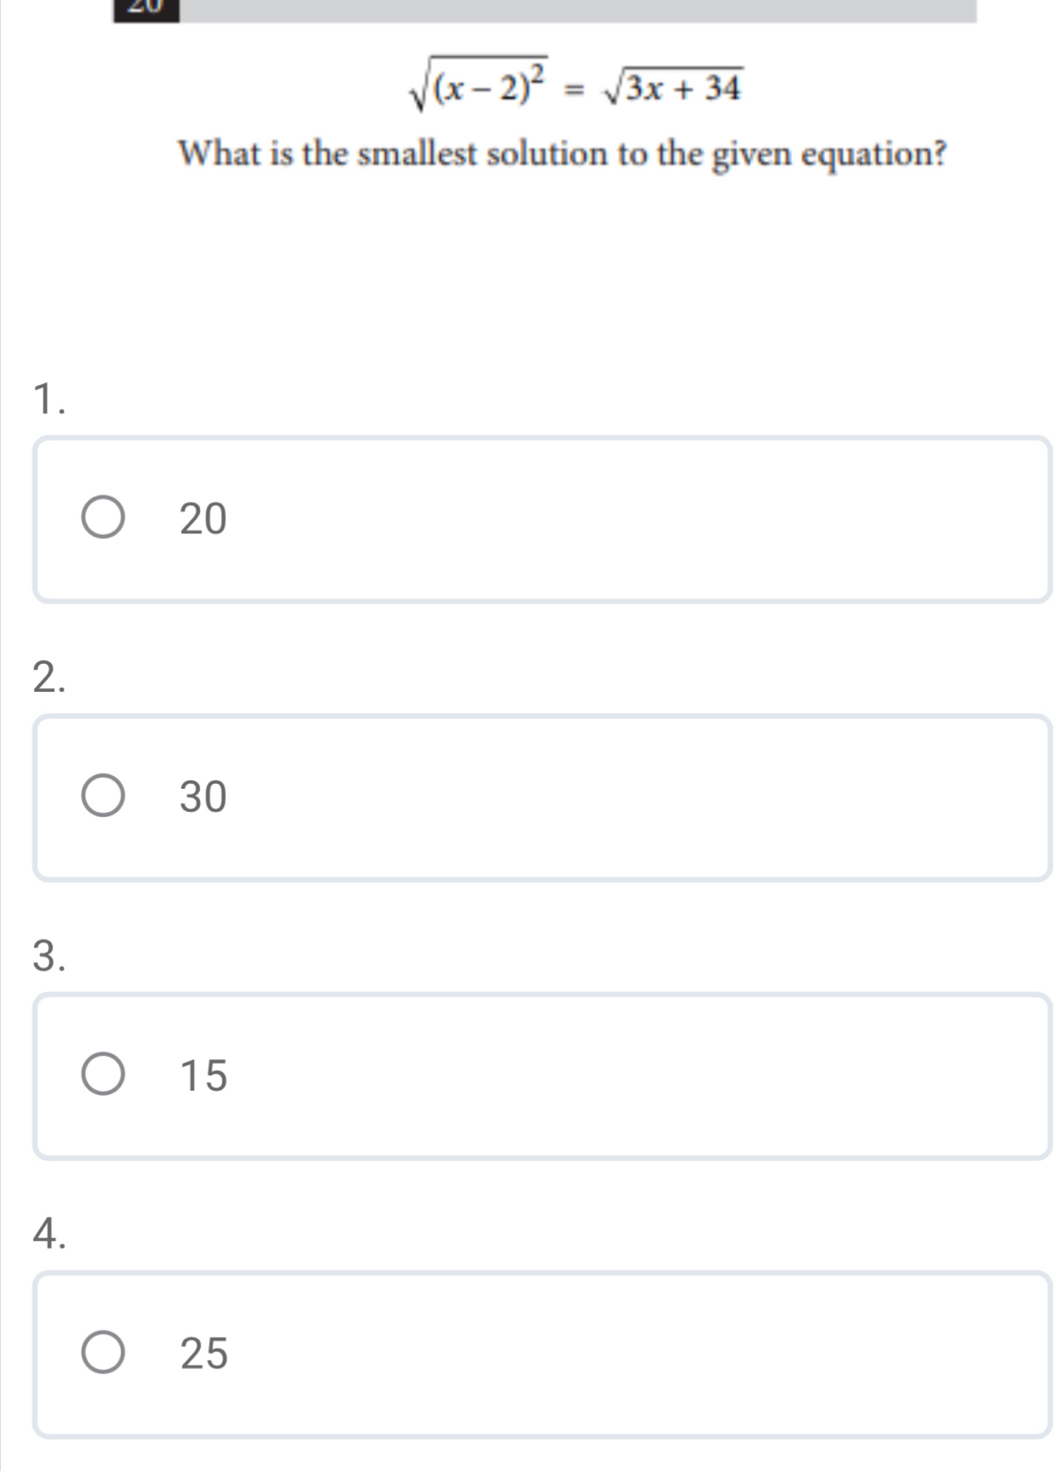Click the option number label 3.
Viewport: 1061px width, 1471px height.
click(49, 955)
